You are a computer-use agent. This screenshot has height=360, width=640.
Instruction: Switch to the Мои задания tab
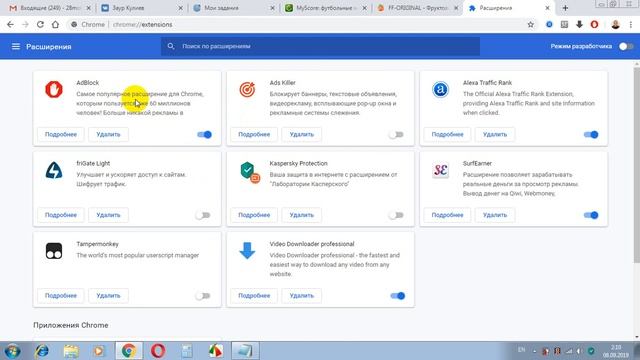[x=233, y=8]
